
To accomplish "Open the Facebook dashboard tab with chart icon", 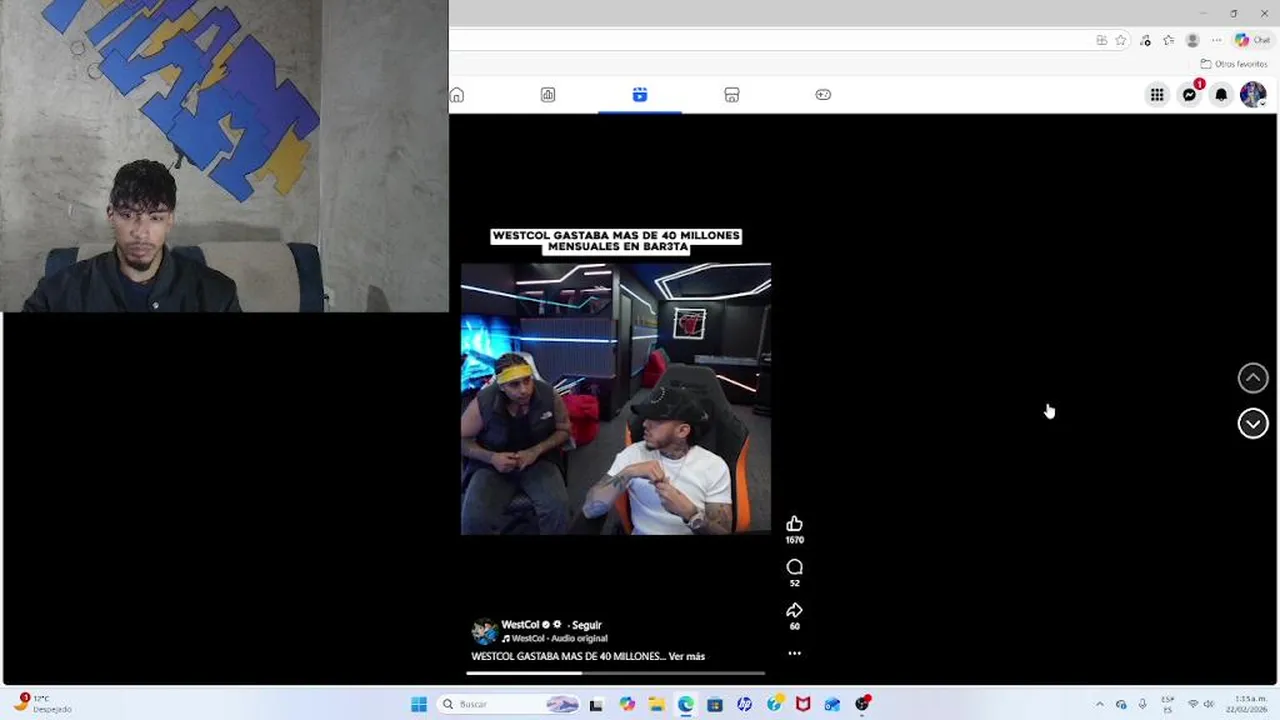I will click(548, 95).
